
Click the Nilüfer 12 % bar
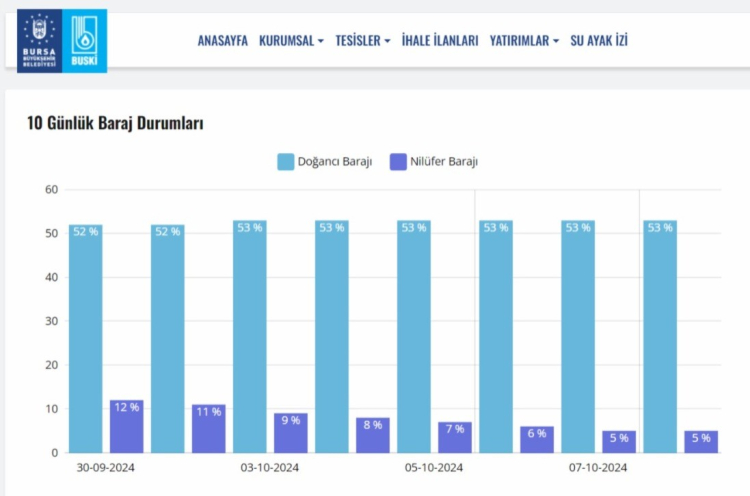127,427
